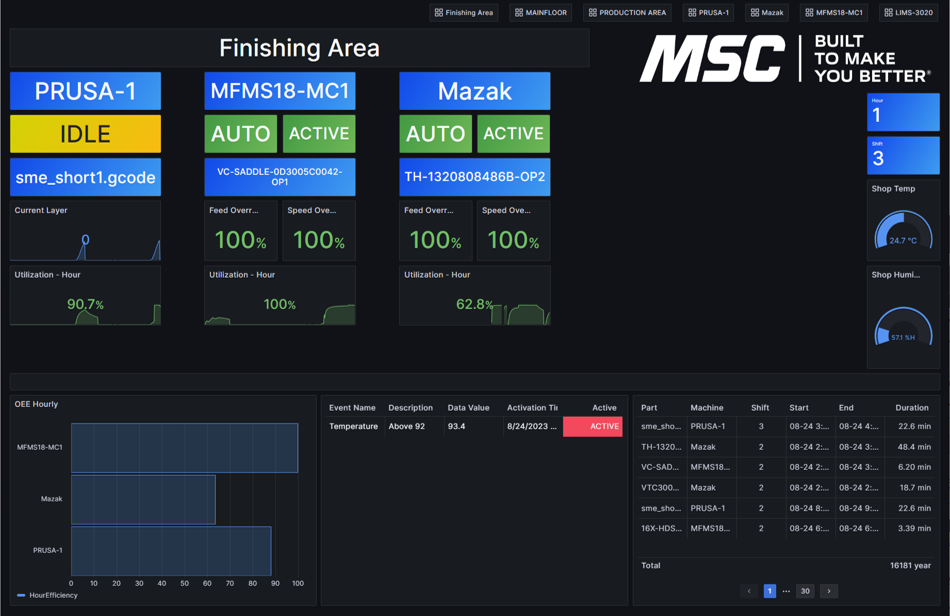The image size is (950, 616).
Task: Click the Hour stat panel showing 1
Action: [x=903, y=112]
